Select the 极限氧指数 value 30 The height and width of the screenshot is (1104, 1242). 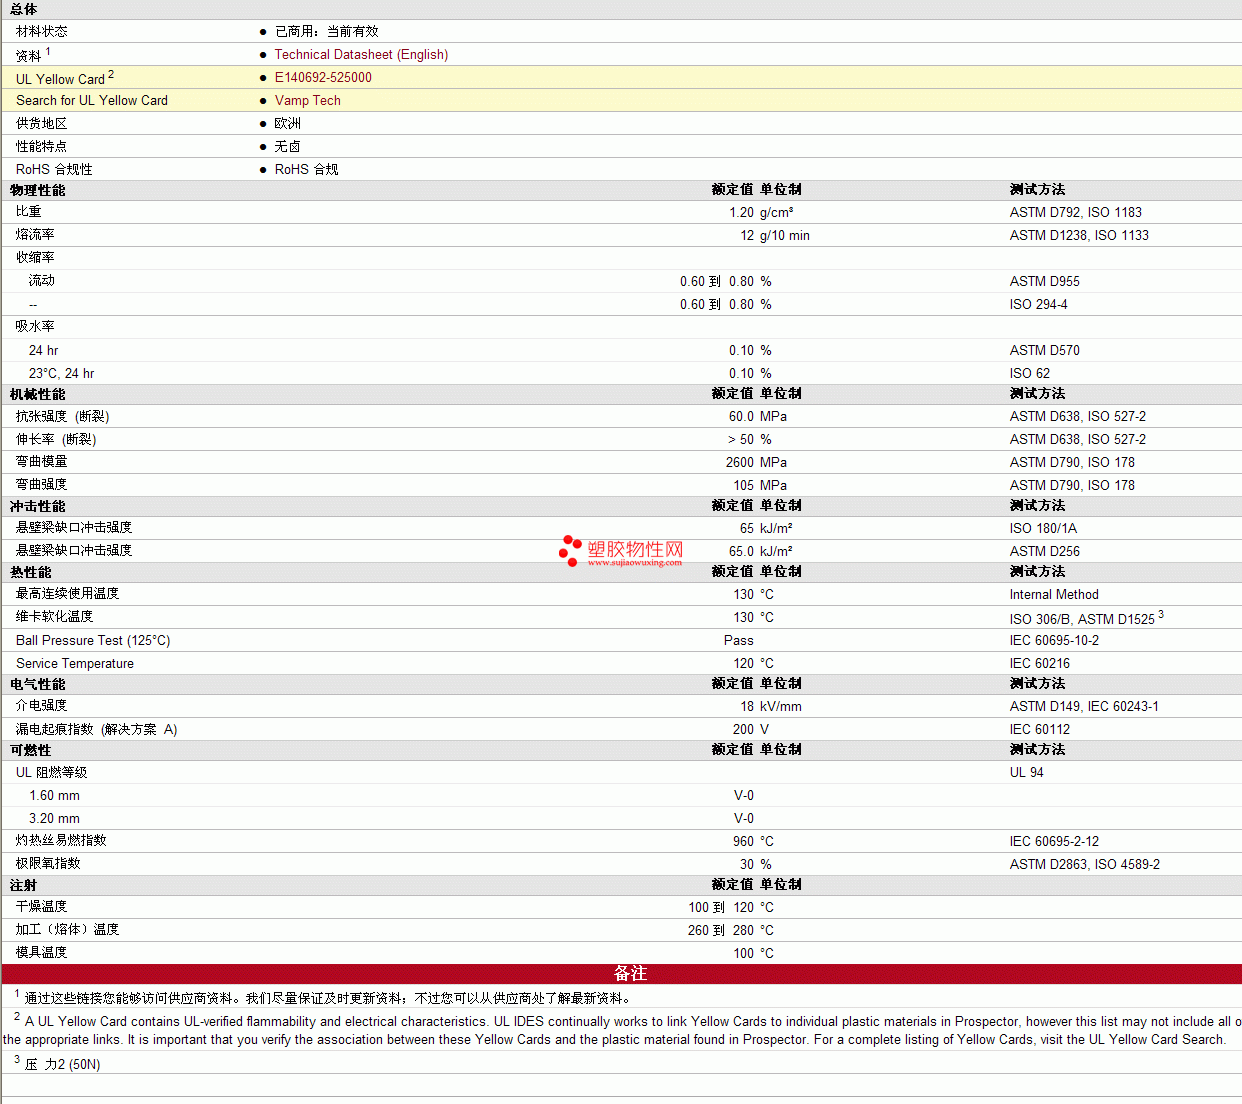pos(747,865)
